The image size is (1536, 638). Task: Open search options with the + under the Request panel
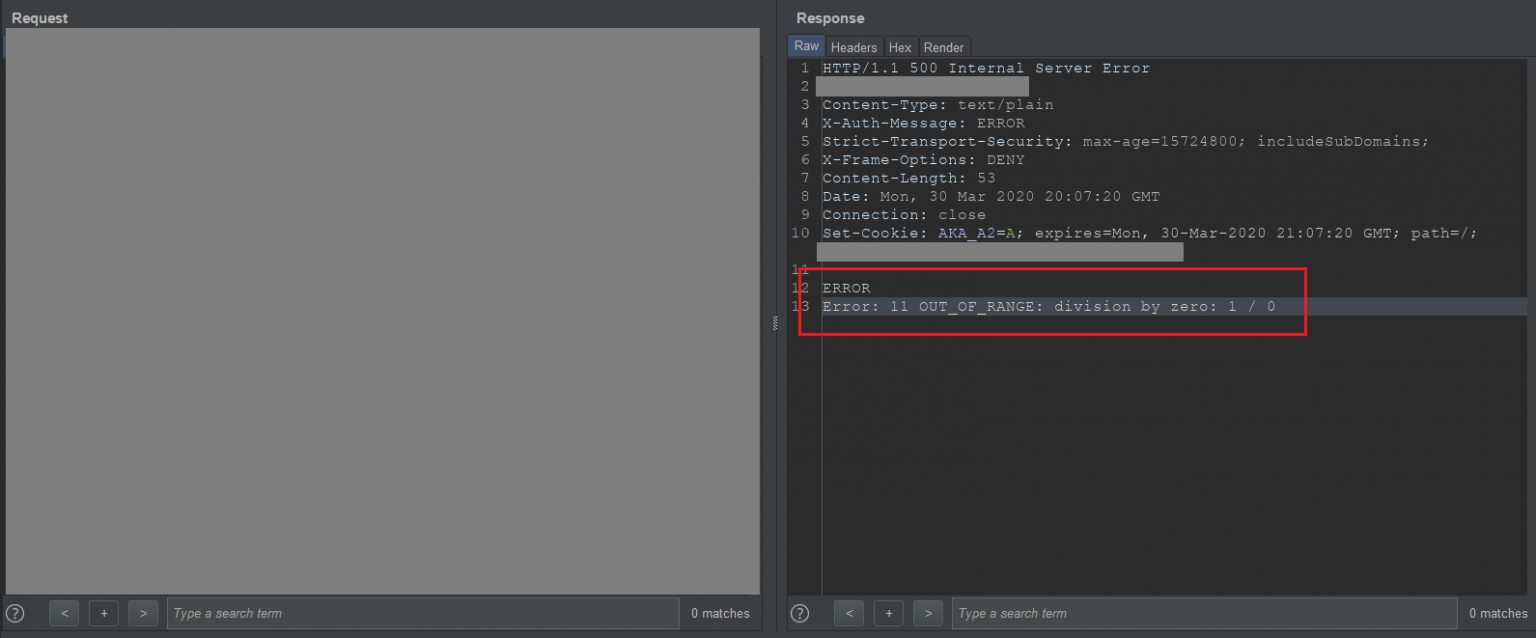[103, 613]
